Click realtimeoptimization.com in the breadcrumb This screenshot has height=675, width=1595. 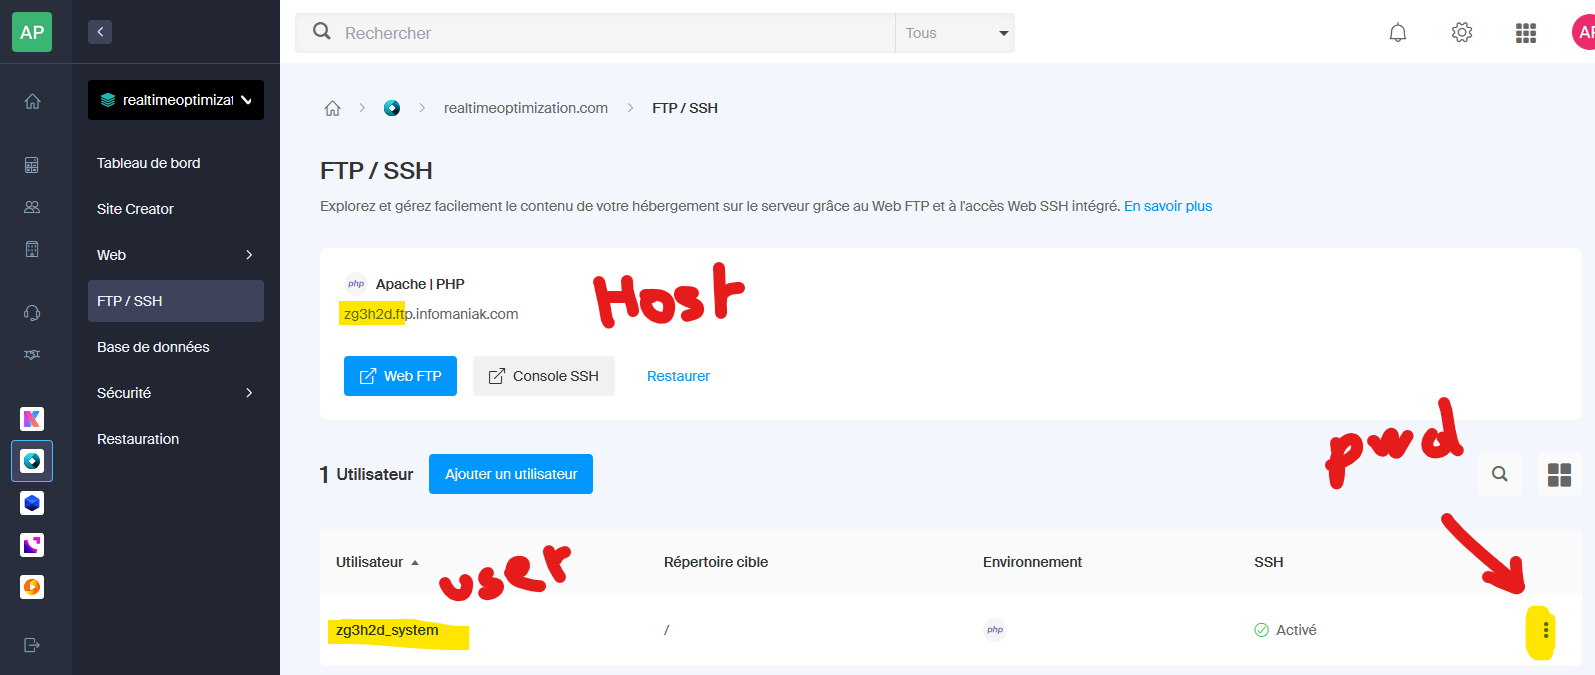(526, 108)
